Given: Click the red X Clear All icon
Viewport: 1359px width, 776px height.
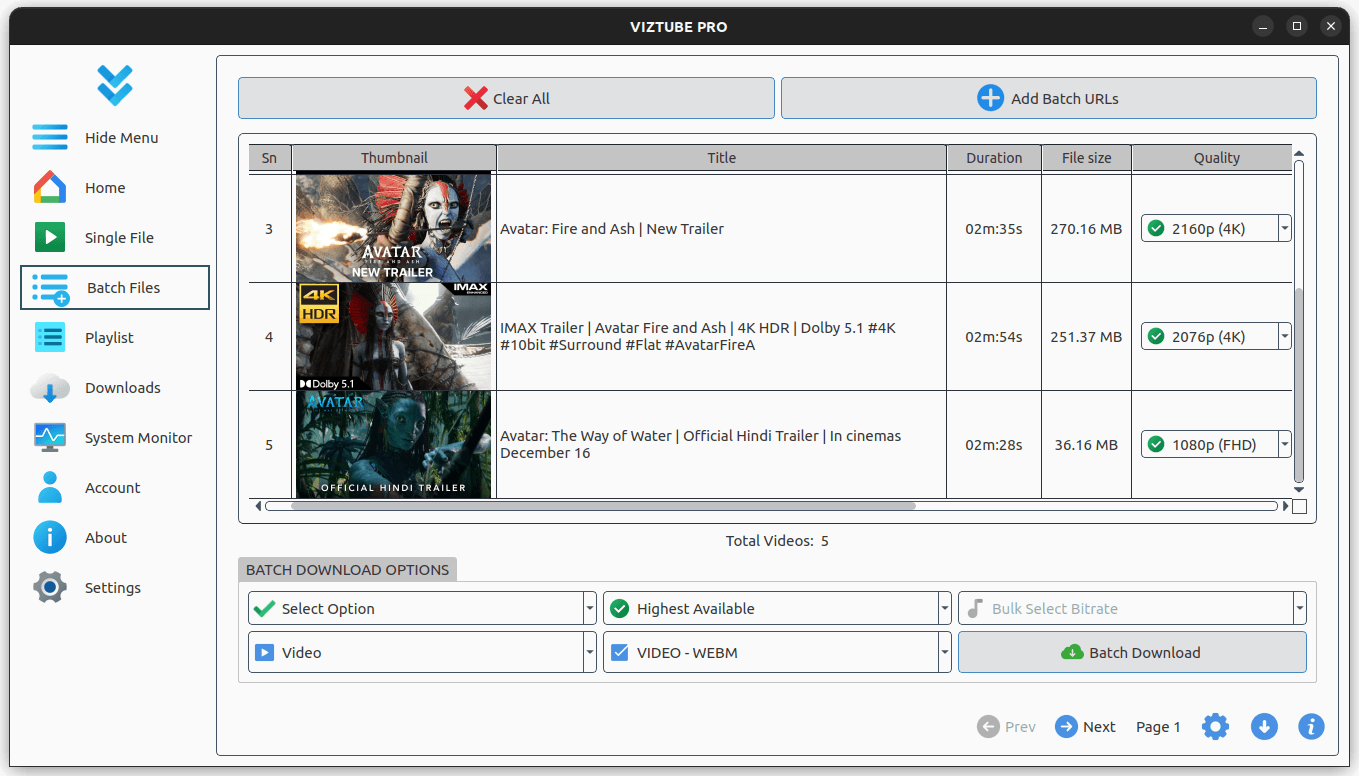Looking at the screenshot, I should (x=476, y=98).
